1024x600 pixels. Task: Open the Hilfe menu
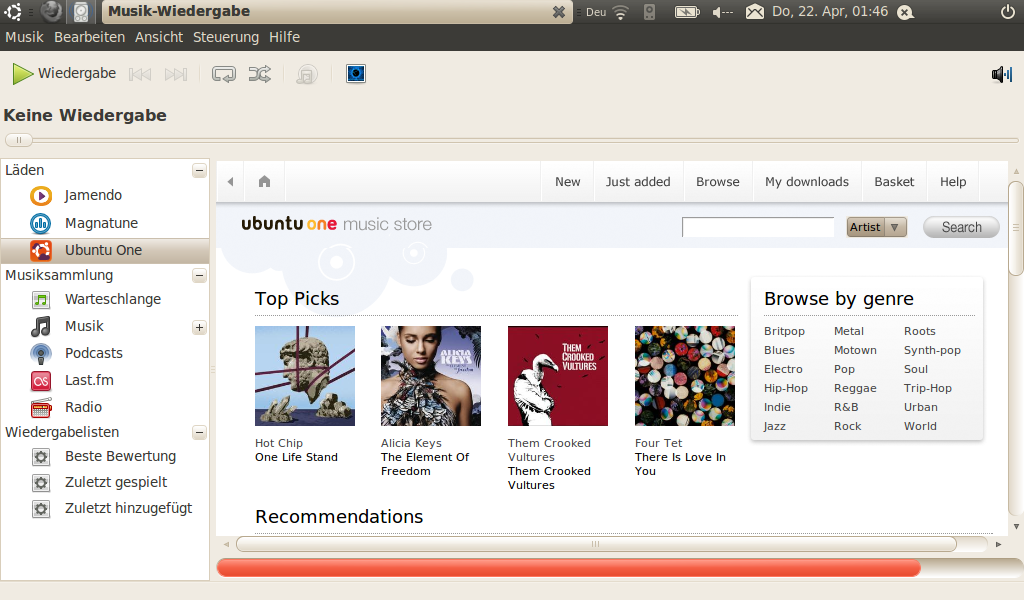[x=284, y=37]
